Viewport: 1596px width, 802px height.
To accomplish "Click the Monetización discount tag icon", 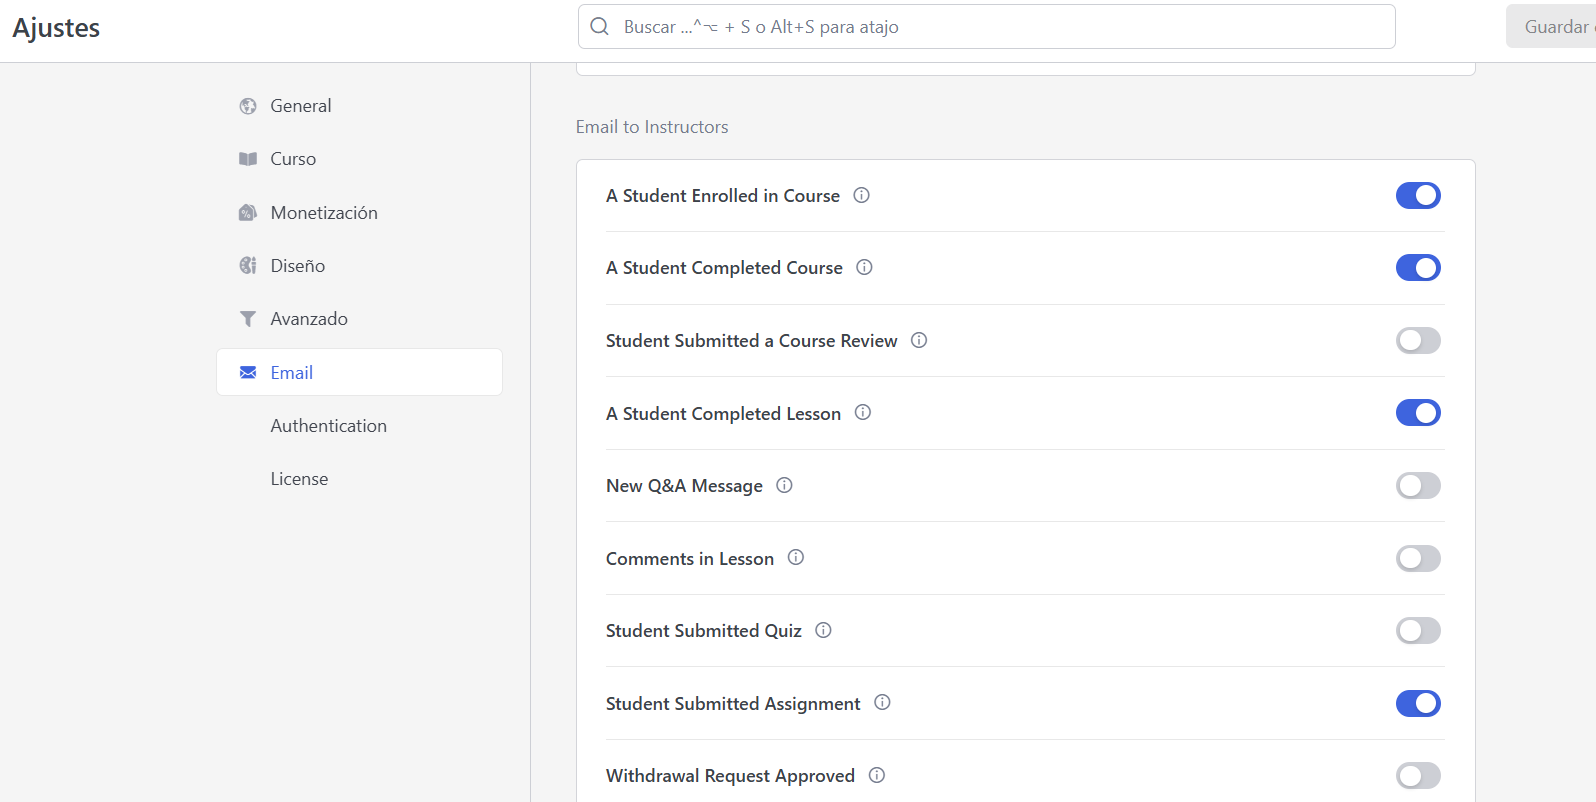I will (248, 213).
